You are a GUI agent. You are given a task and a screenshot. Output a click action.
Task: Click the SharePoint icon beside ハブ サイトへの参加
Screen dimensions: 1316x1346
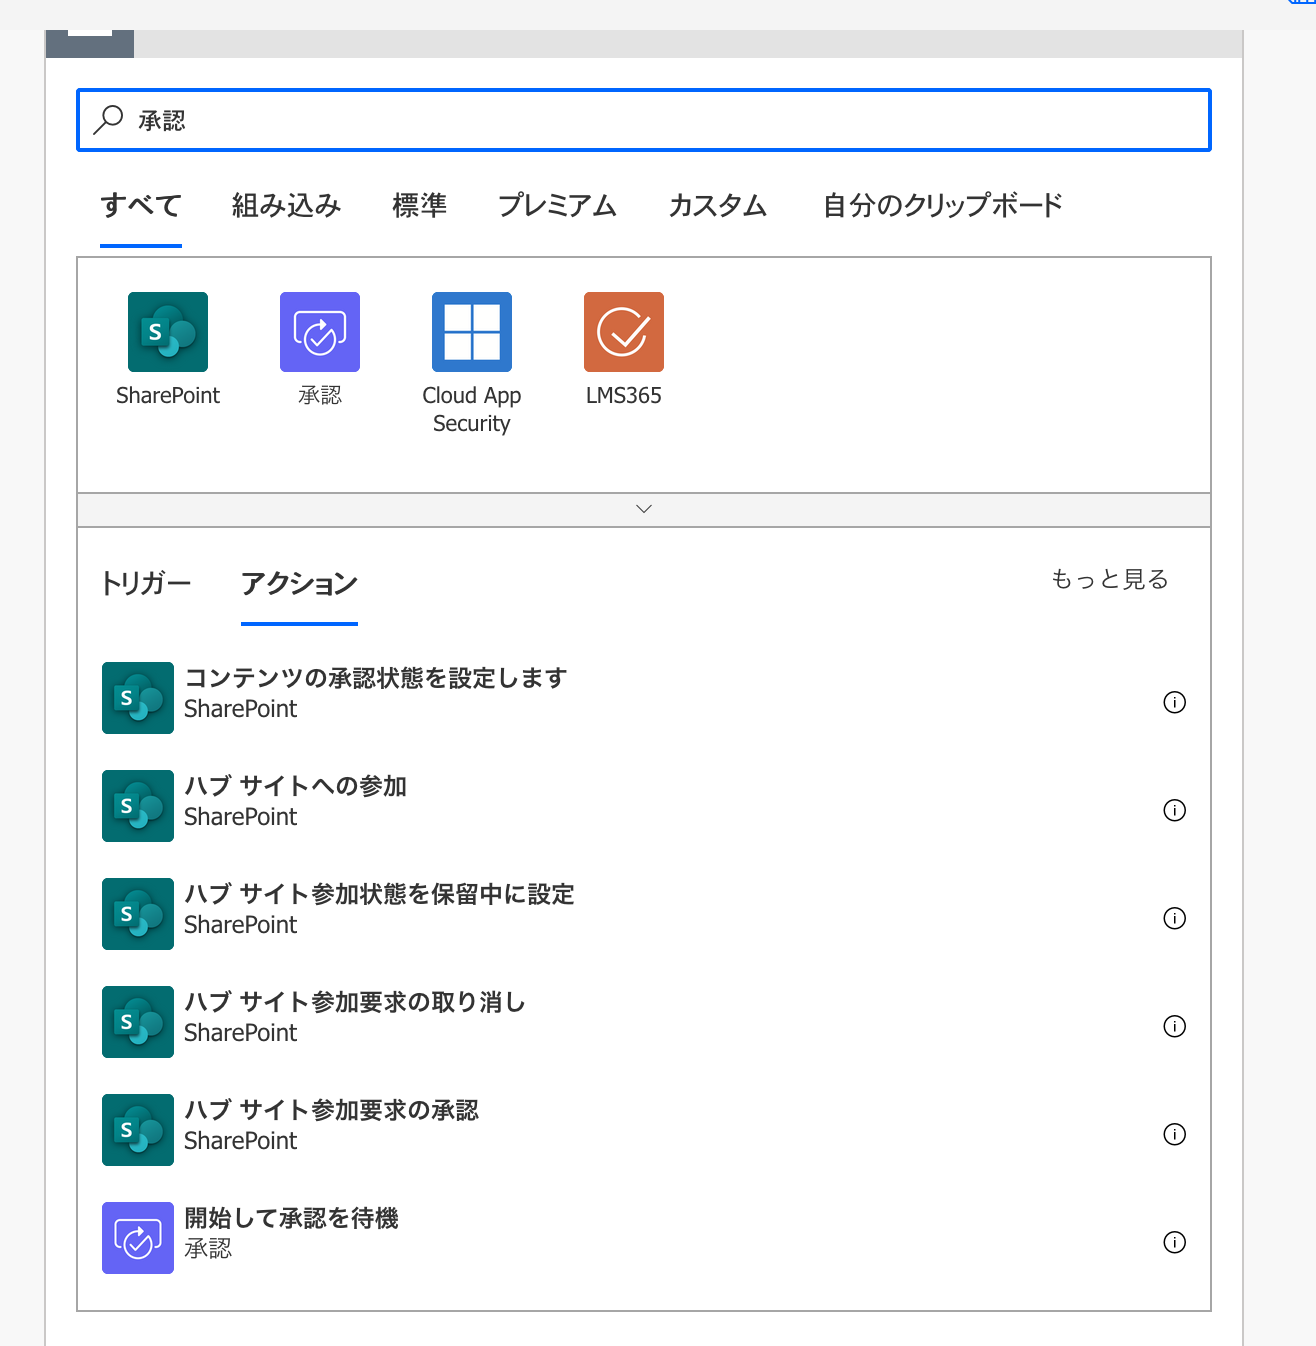[137, 805]
